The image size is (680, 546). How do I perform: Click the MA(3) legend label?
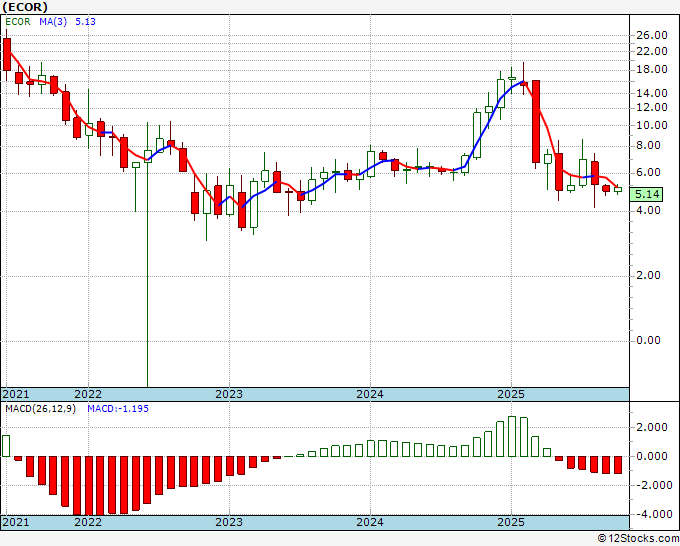click(53, 22)
